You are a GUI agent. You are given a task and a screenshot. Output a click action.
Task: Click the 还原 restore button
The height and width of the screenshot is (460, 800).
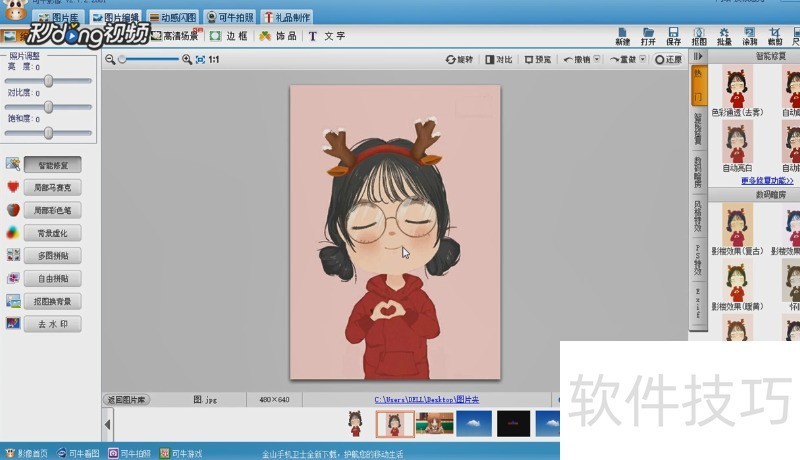click(668, 60)
